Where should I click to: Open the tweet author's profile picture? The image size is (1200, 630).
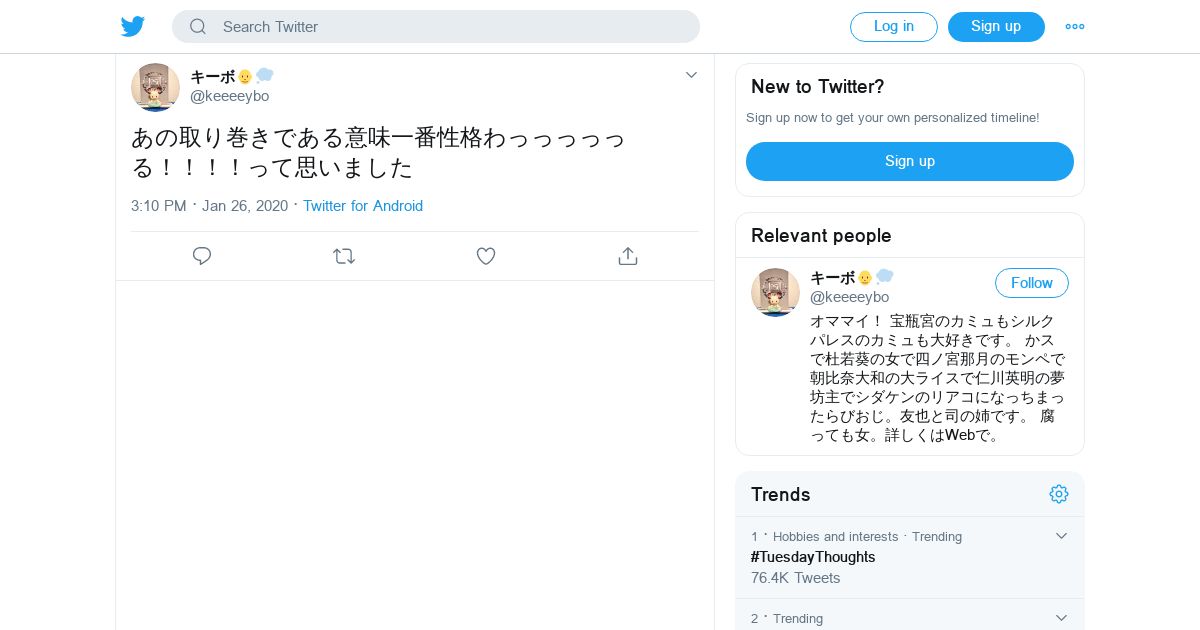(155, 87)
